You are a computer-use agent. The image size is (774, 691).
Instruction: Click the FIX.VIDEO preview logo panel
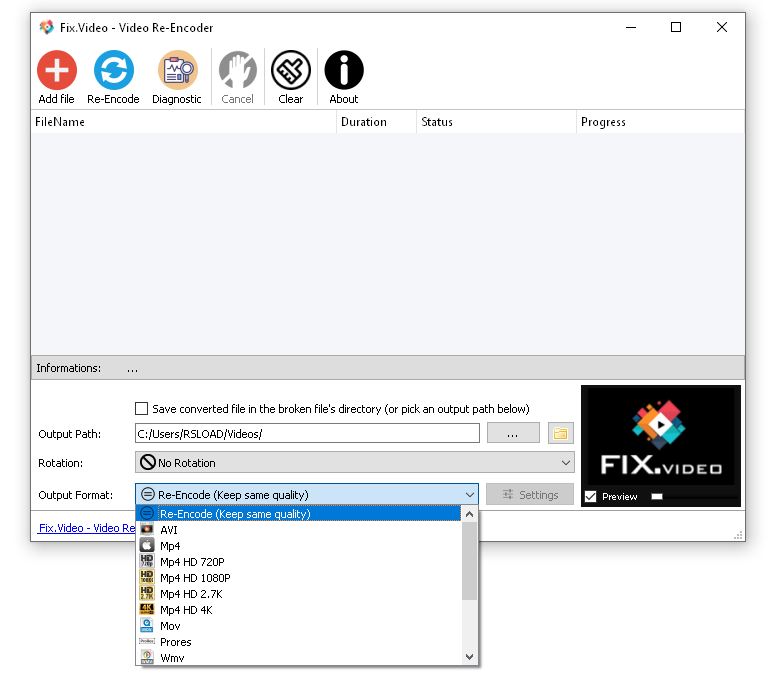click(660, 437)
